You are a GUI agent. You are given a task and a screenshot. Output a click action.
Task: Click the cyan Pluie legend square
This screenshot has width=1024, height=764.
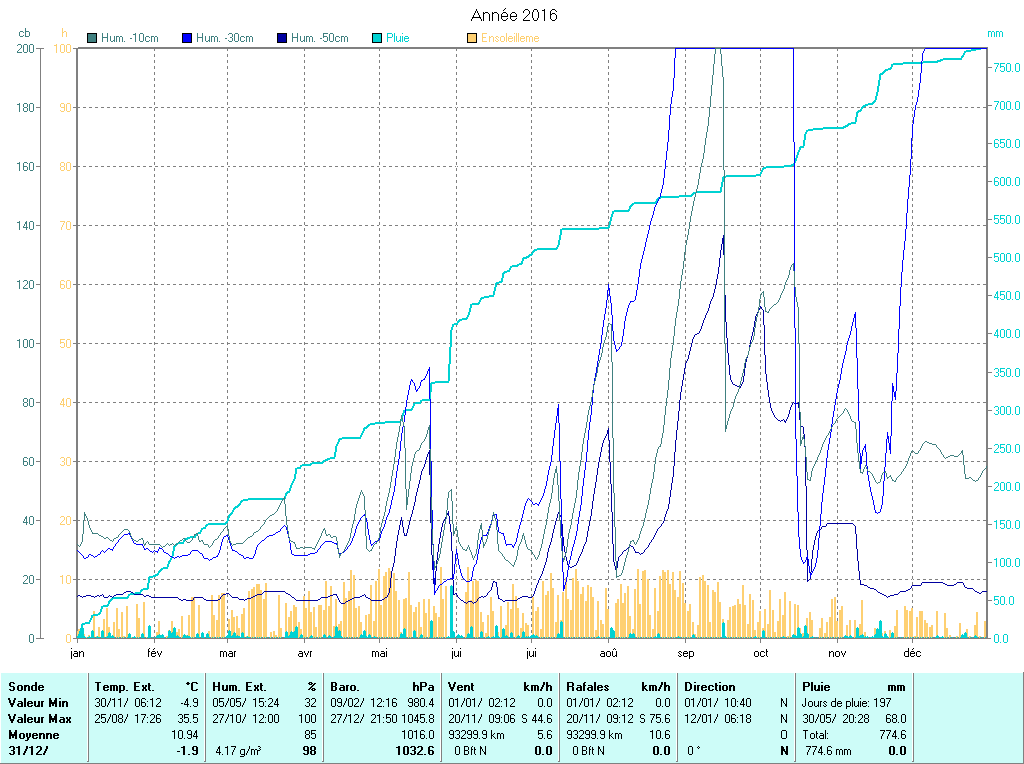pyautogui.click(x=377, y=38)
